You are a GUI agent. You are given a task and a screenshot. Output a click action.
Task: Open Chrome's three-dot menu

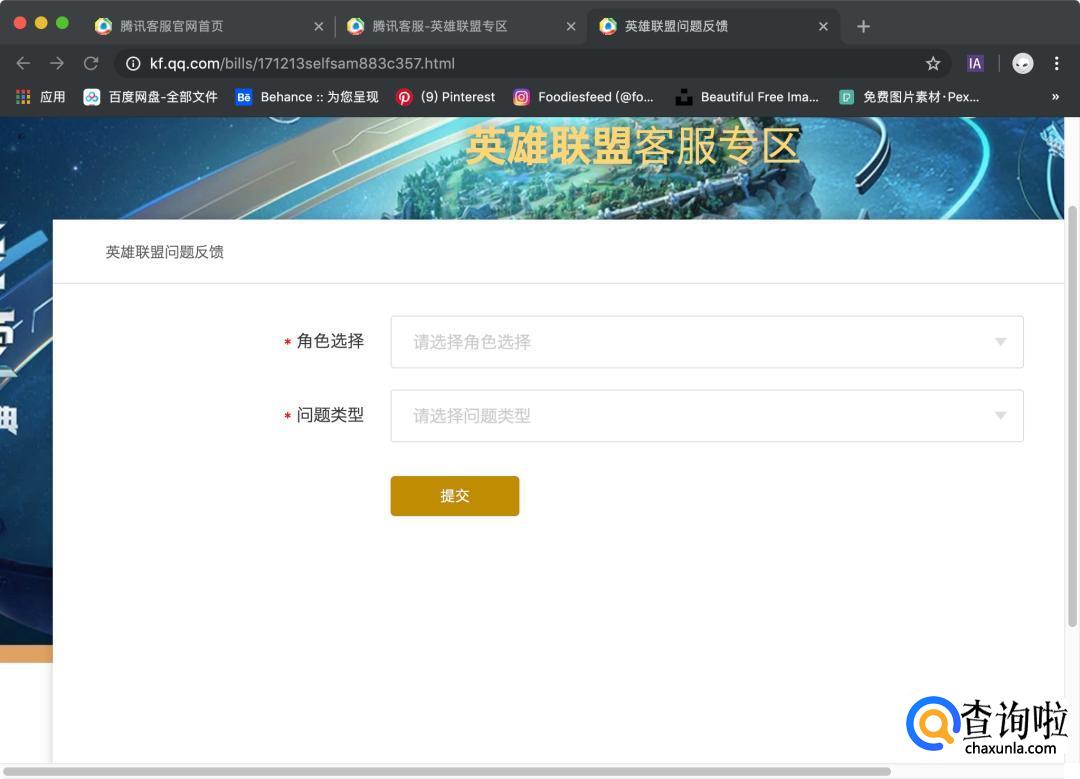1057,63
